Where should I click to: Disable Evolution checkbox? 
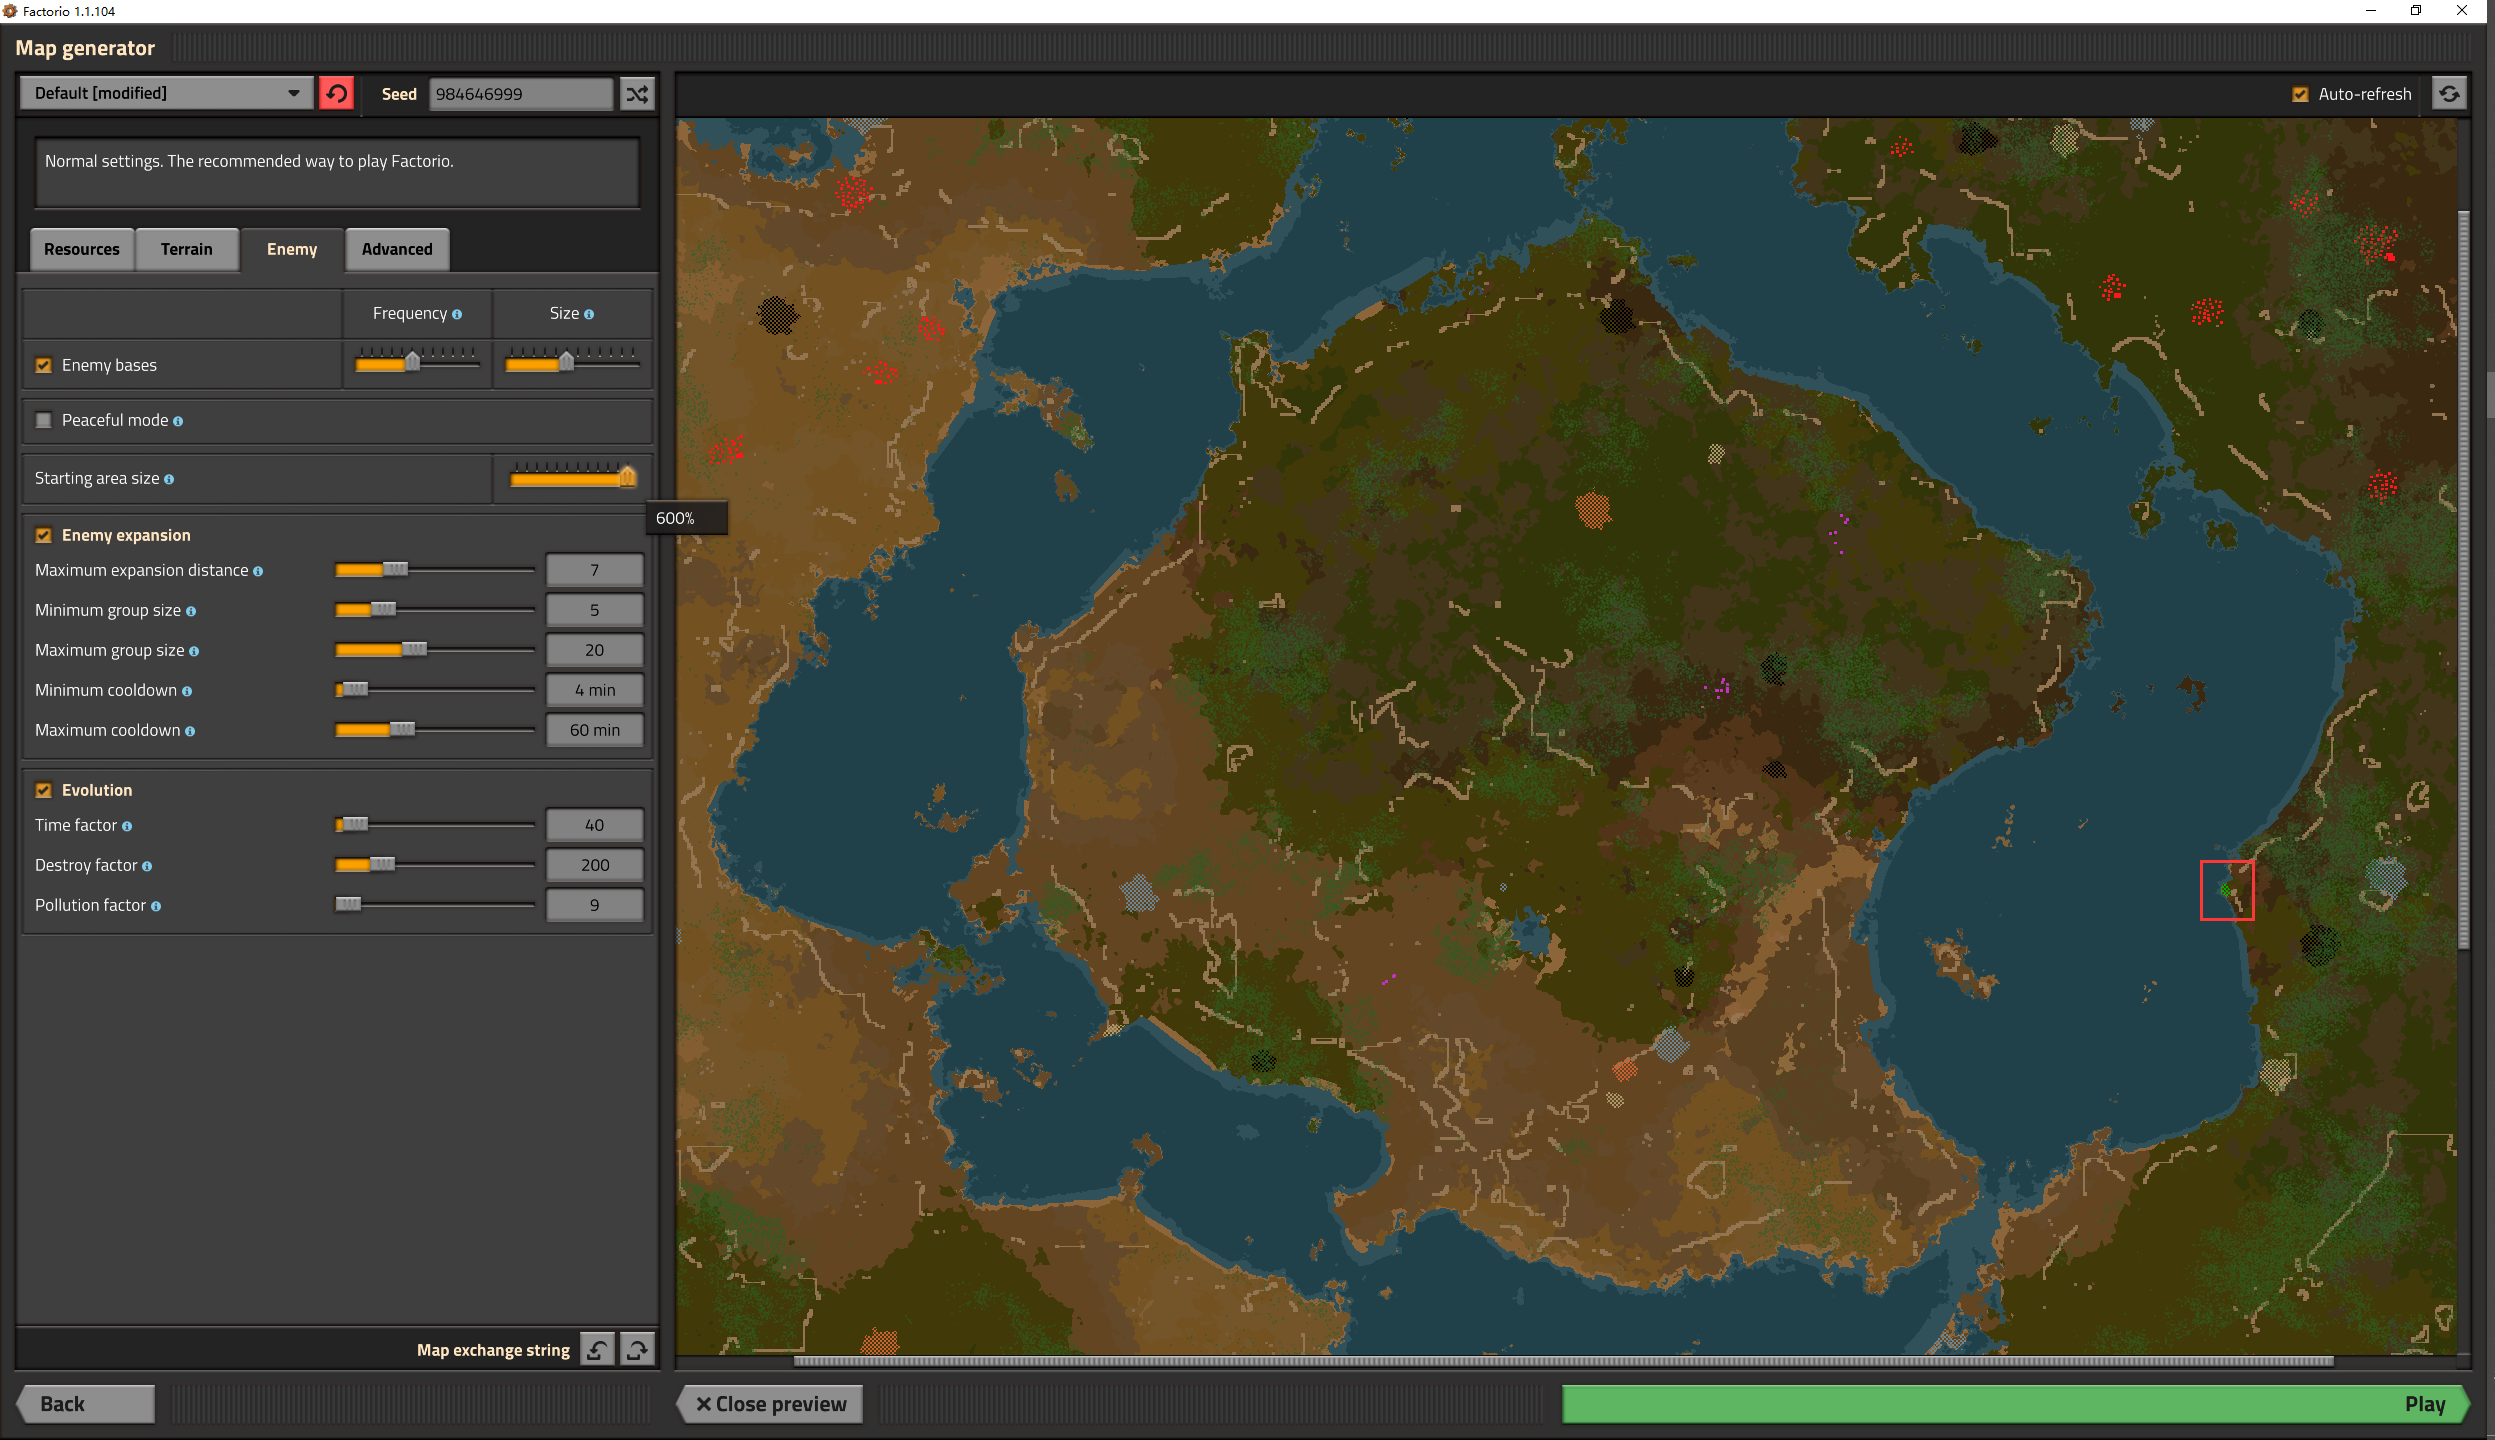43,790
